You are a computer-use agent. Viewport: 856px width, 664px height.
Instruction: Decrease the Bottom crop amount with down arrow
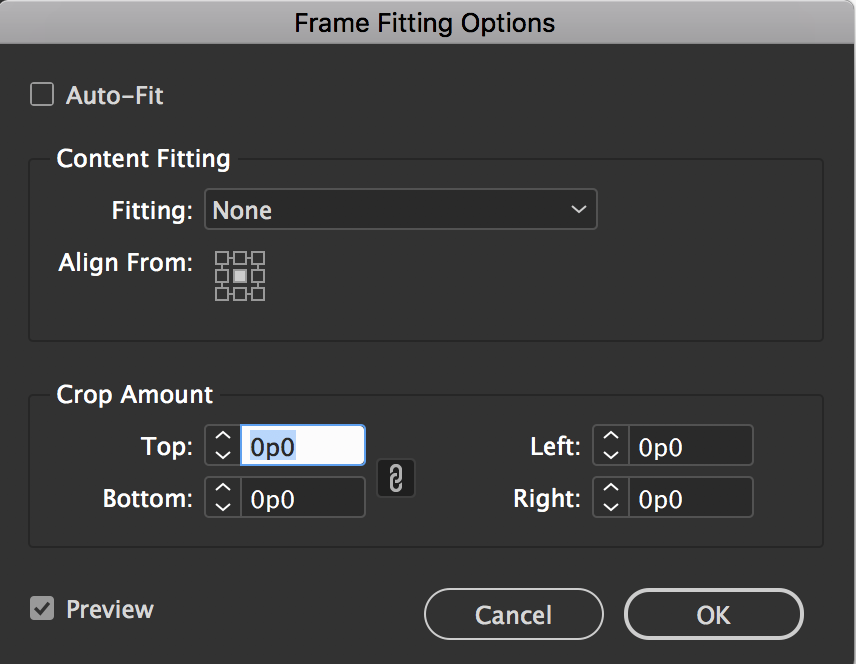coord(223,505)
